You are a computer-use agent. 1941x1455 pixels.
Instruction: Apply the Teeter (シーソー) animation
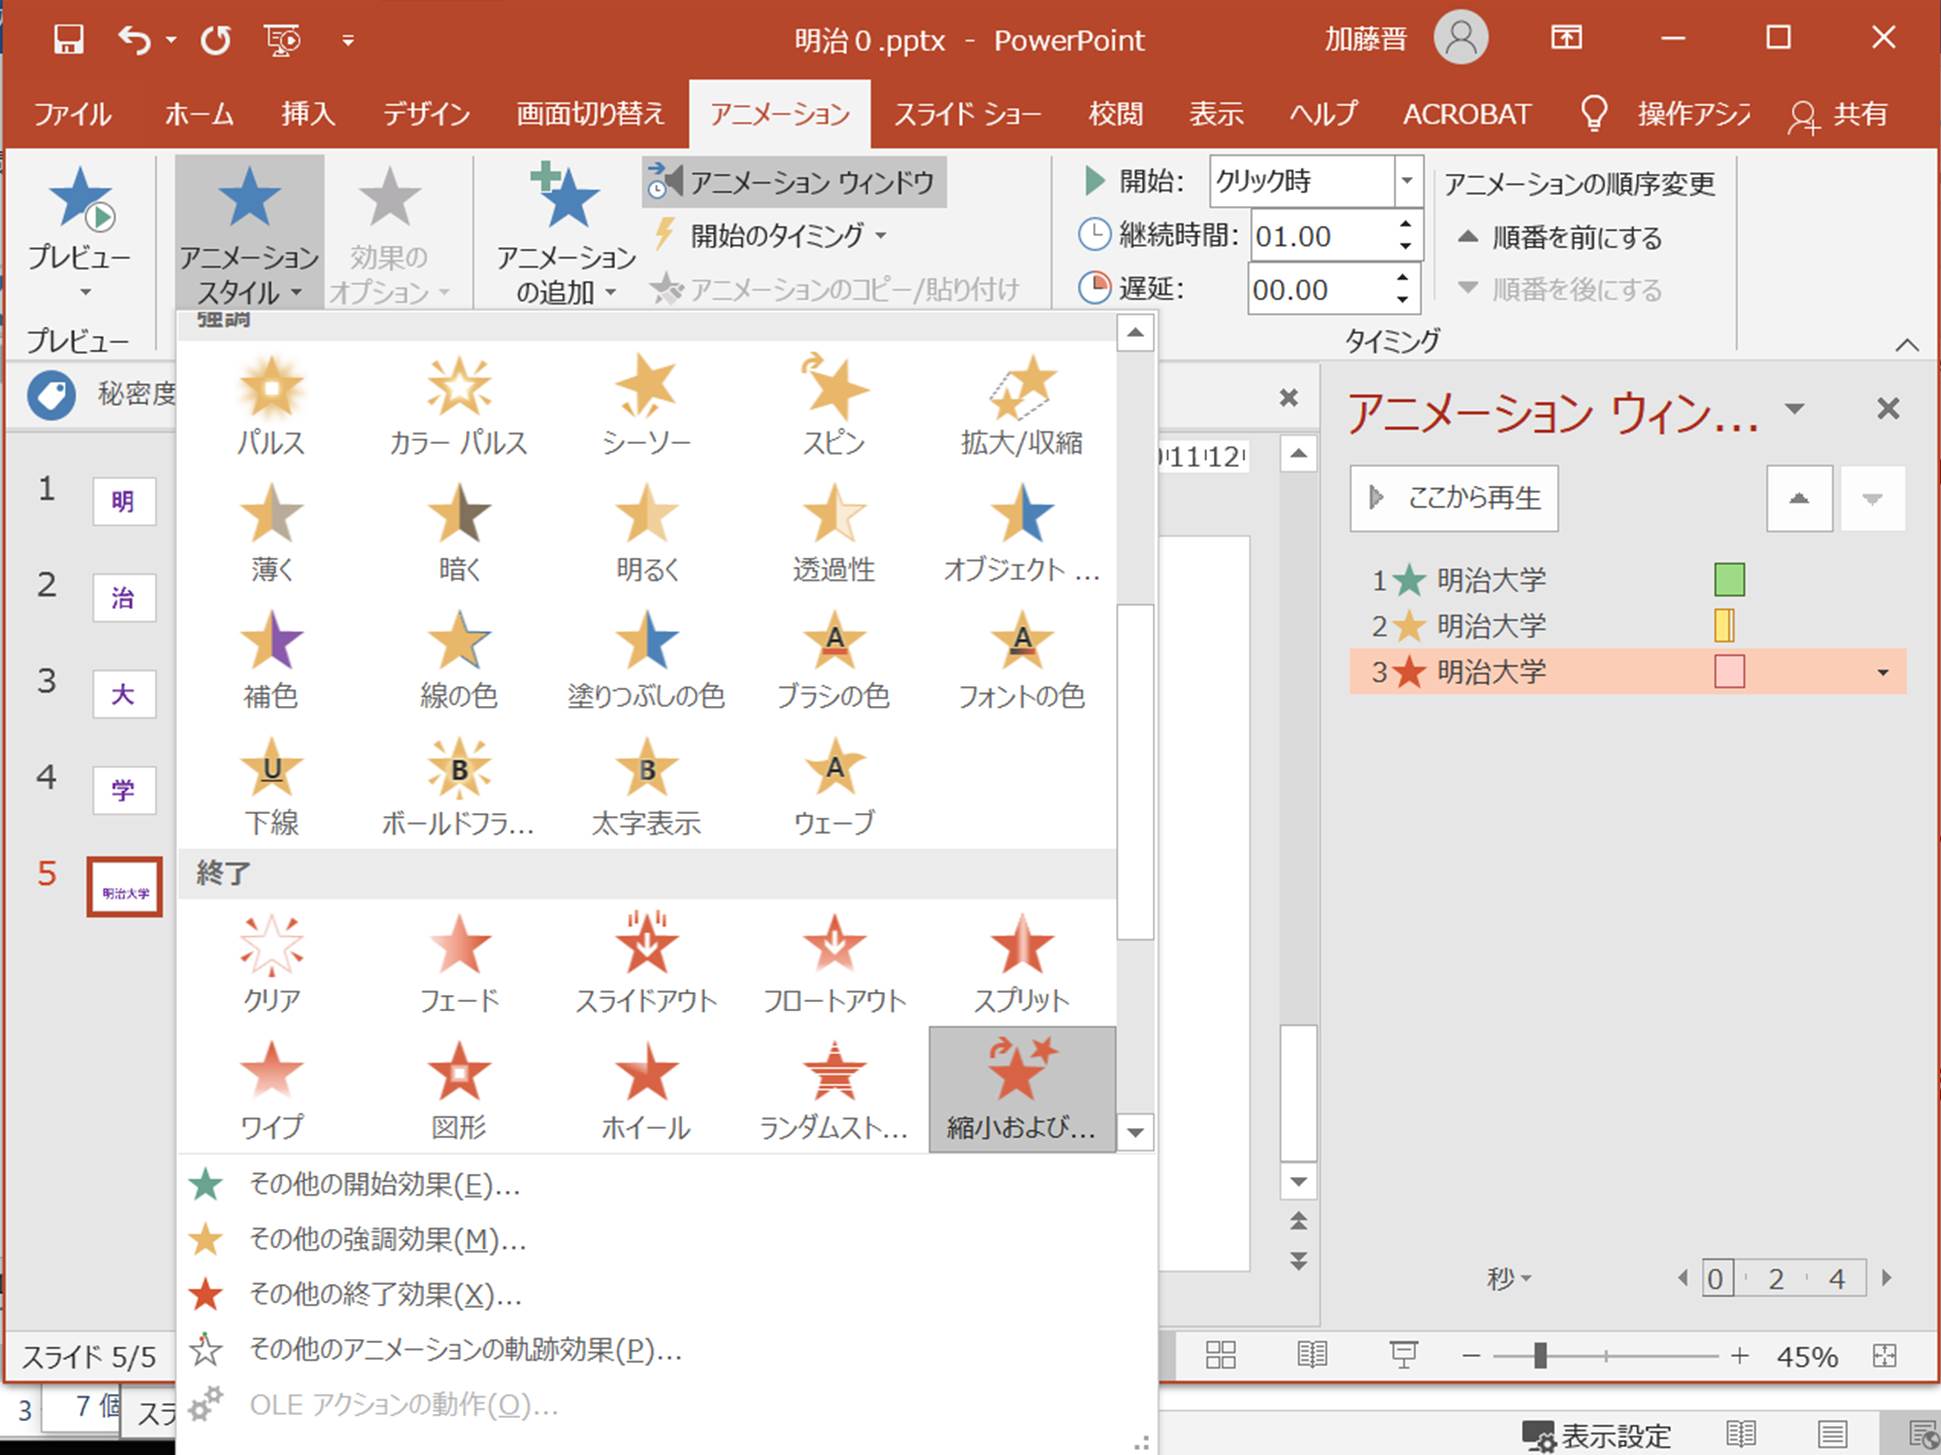646,406
